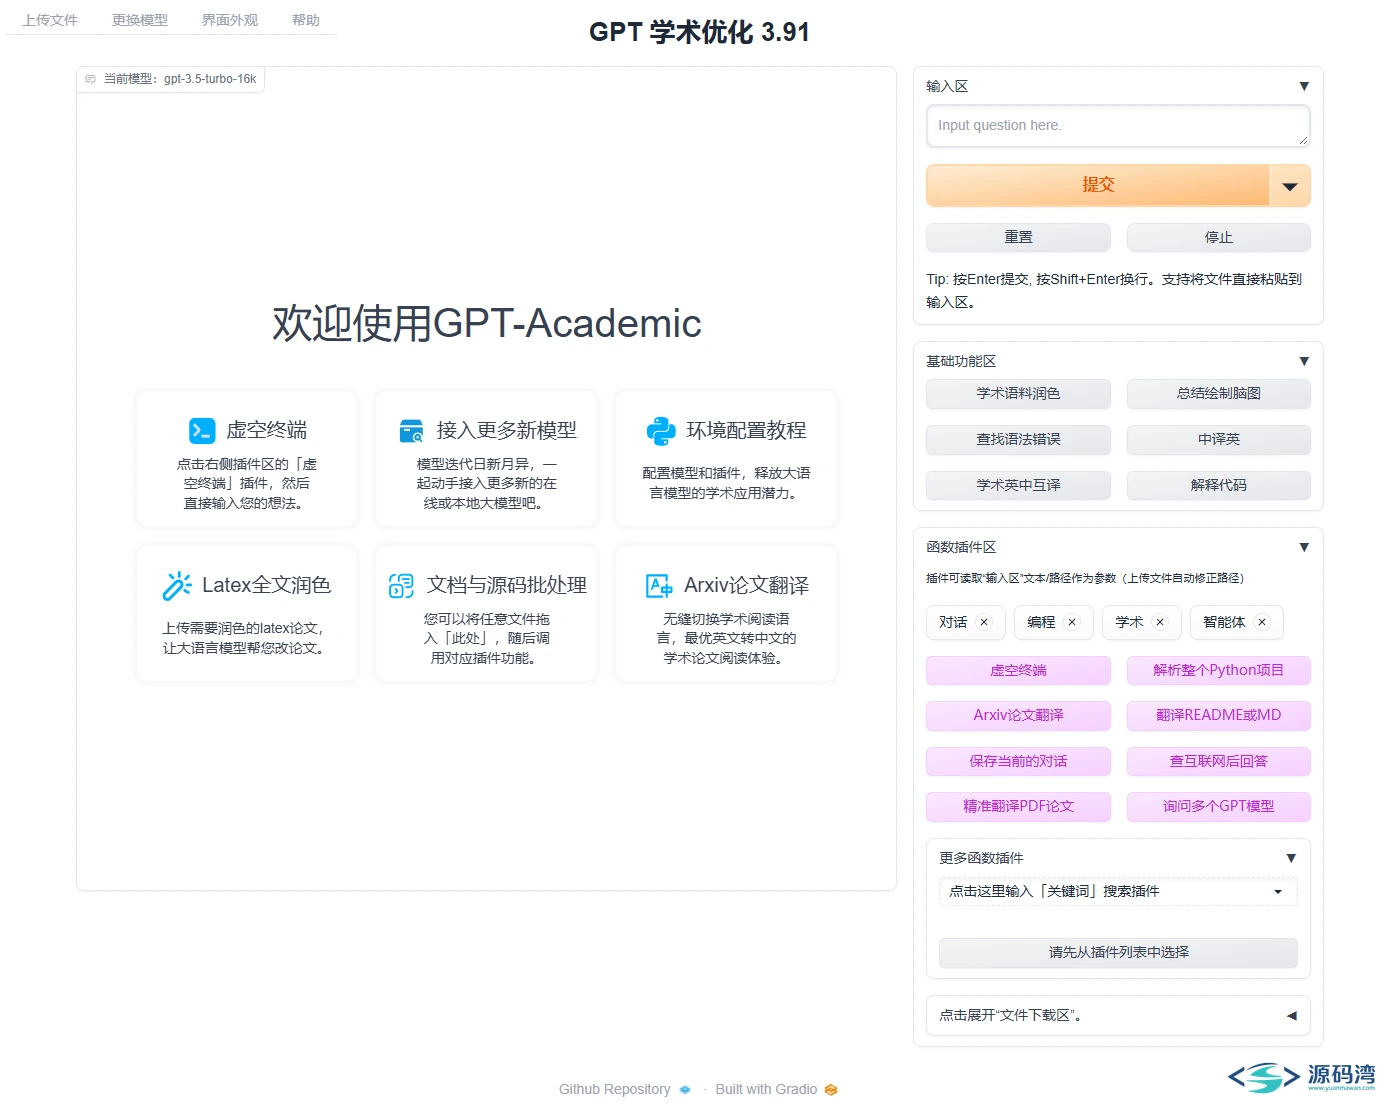Click the 翻译README或MD button
The image size is (1400, 1116).
tap(1218, 716)
